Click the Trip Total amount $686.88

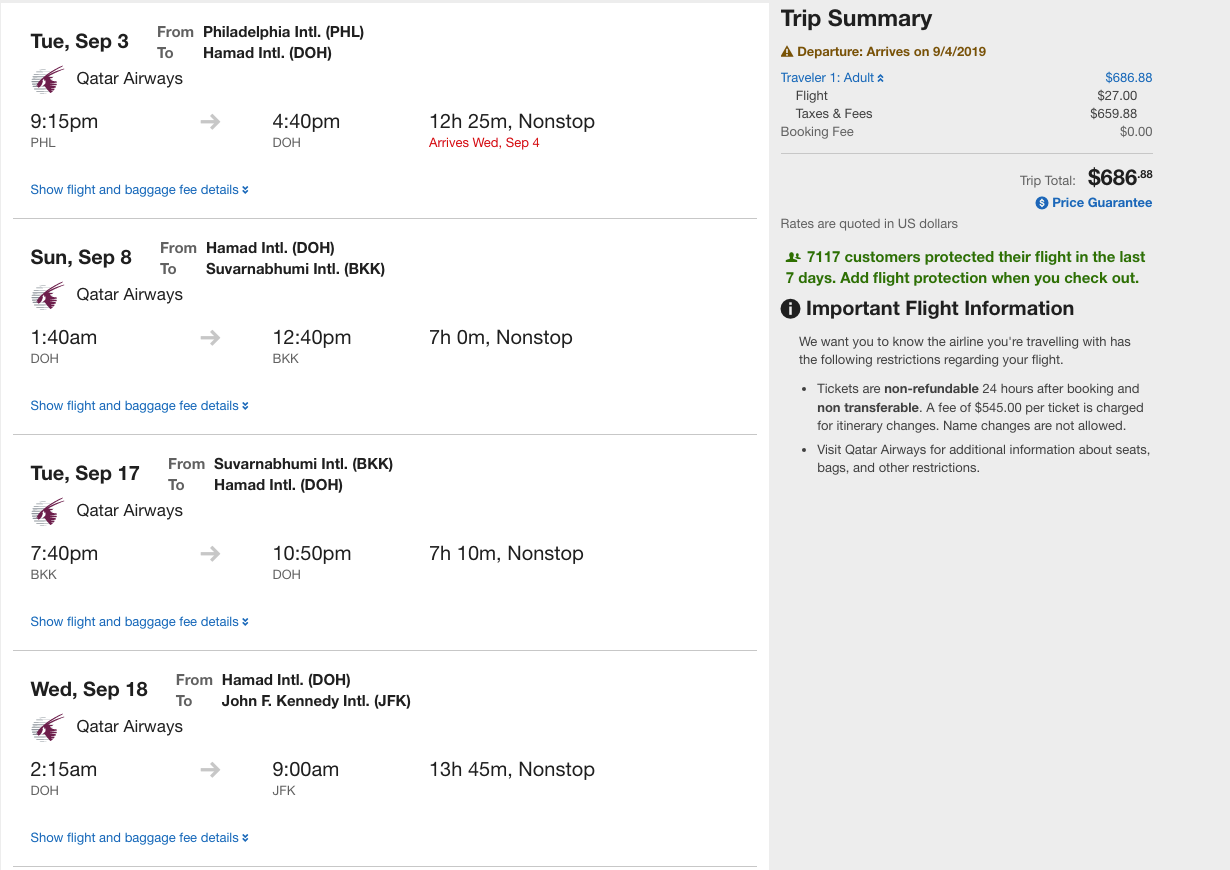pyautogui.click(x=1119, y=178)
